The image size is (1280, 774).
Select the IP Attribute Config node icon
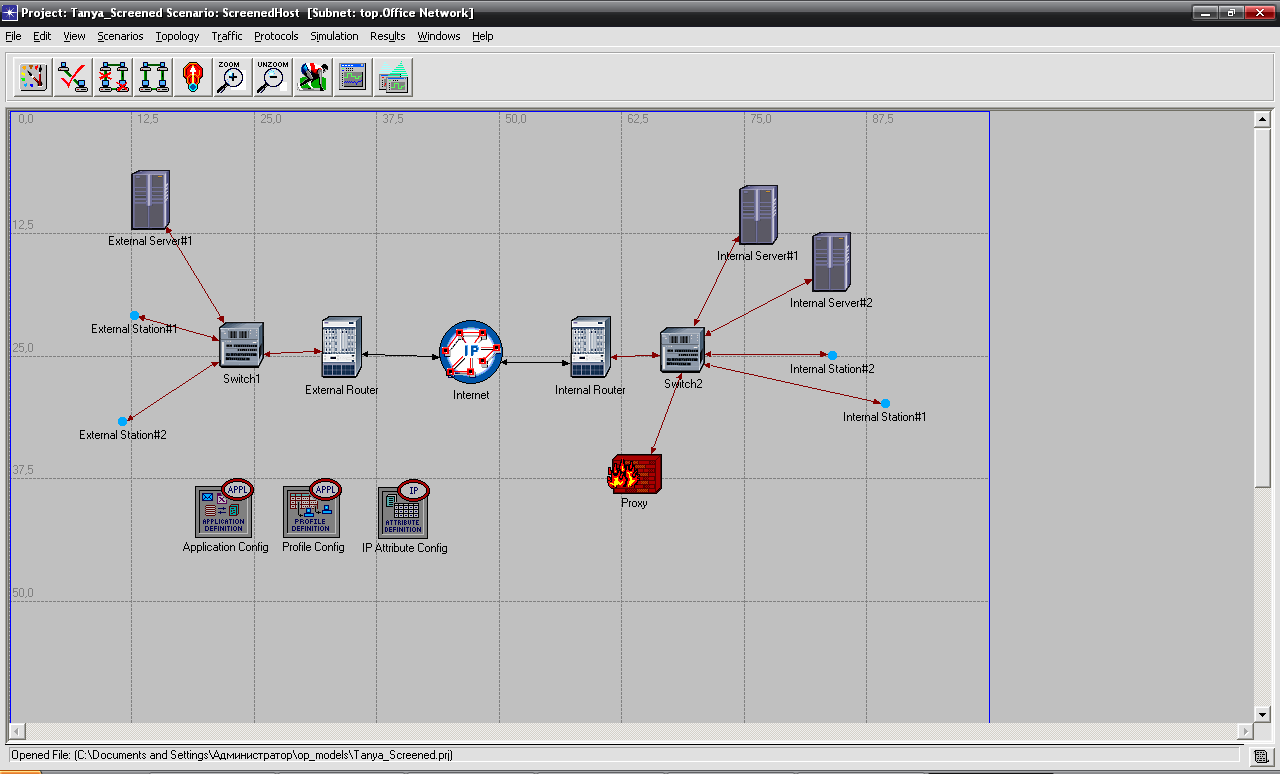[x=404, y=508]
